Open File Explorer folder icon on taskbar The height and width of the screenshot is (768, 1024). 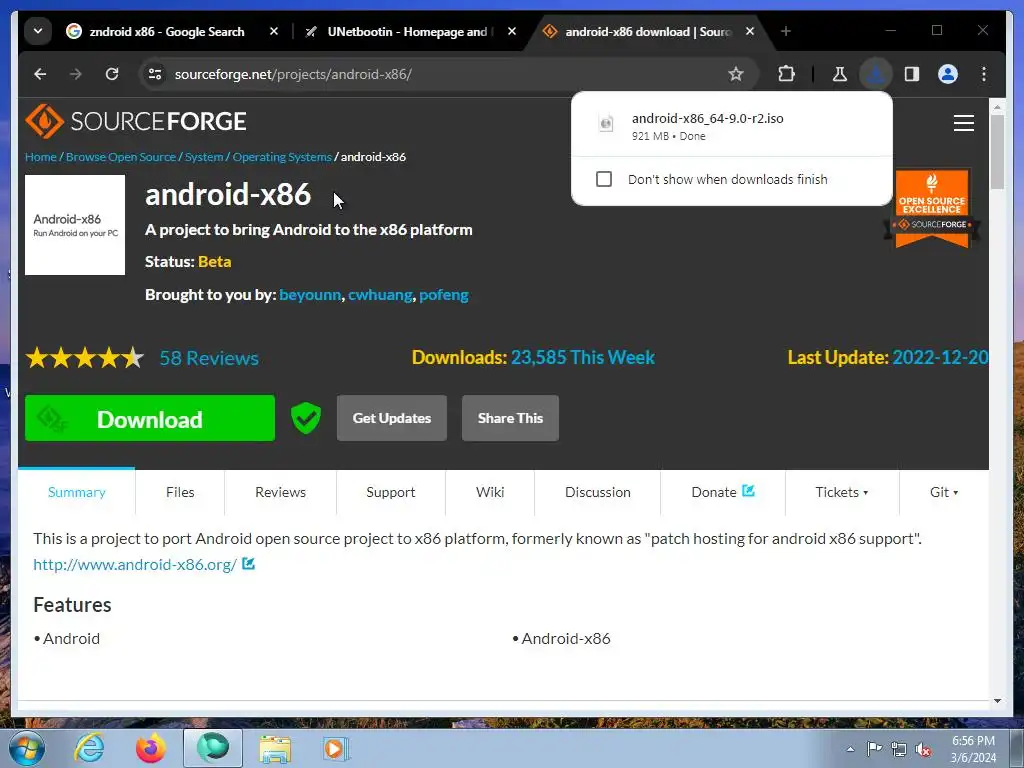coord(275,749)
